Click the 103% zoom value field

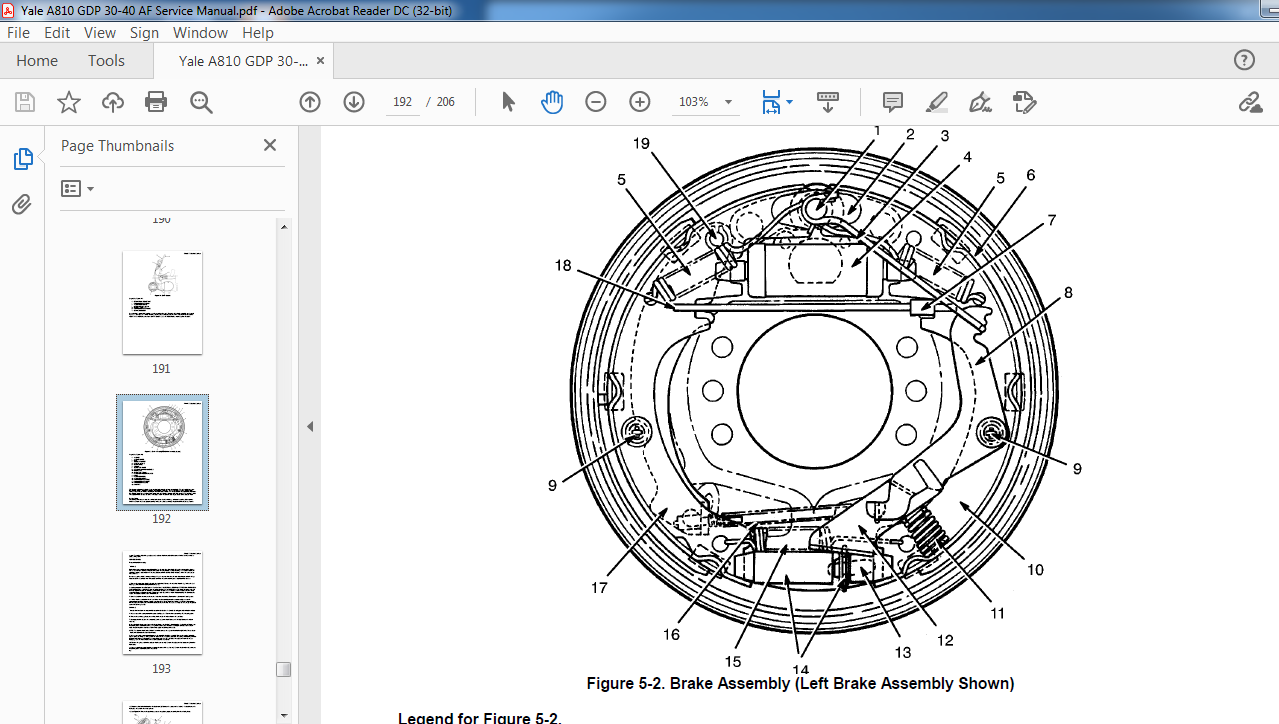coord(694,102)
